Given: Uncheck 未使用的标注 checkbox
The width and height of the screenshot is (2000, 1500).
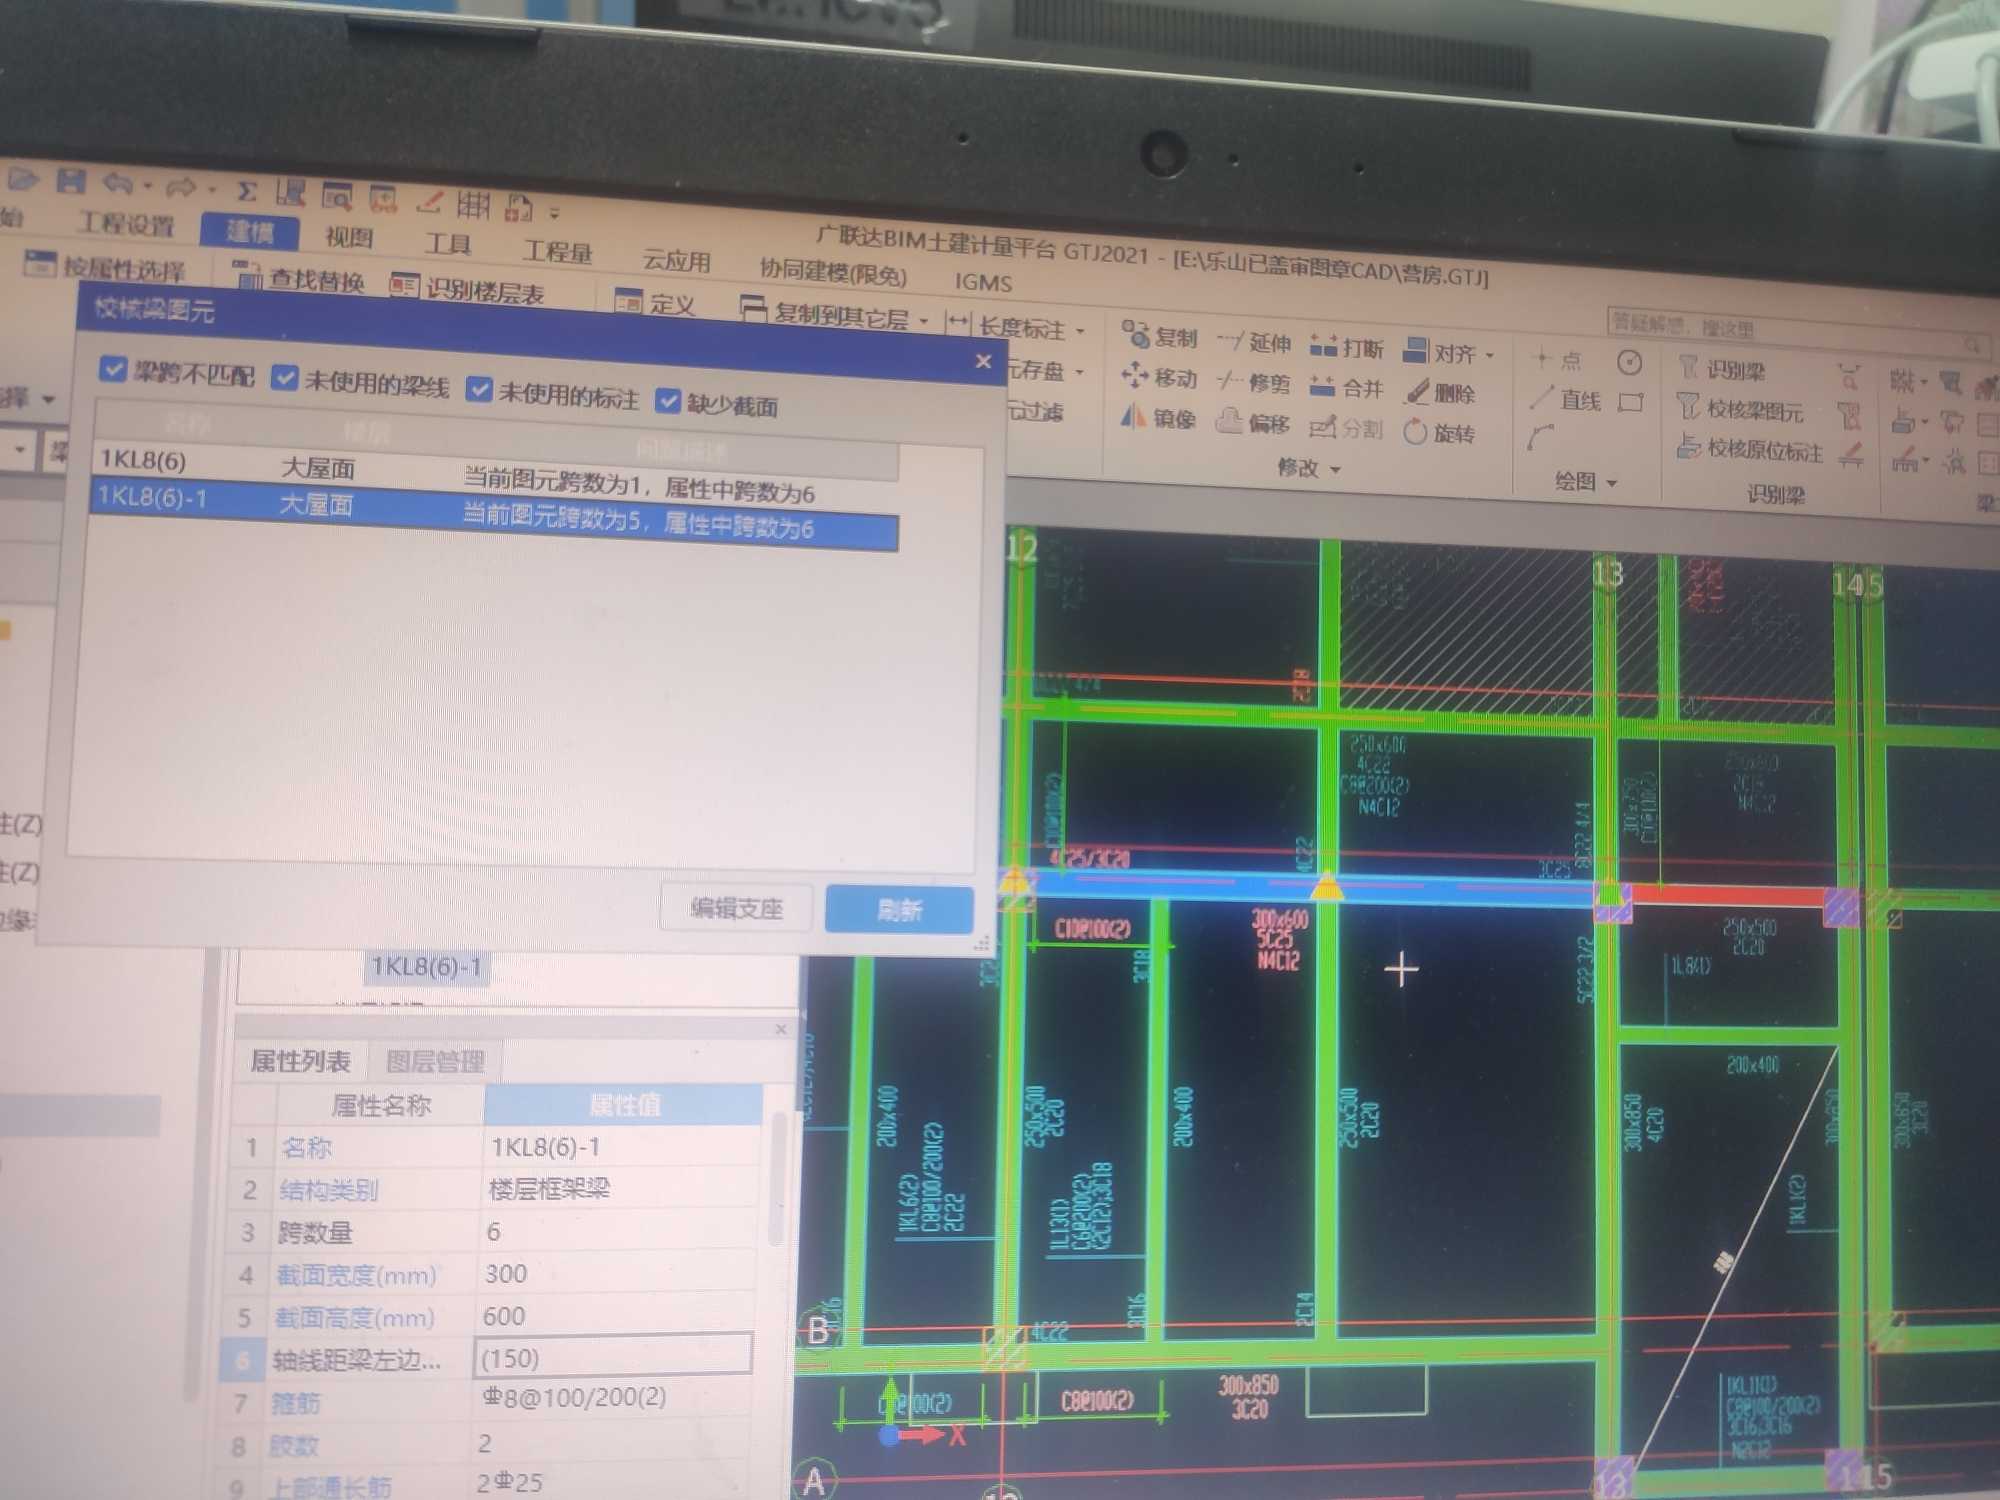Looking at the screenshot, I should pos(479,389).
